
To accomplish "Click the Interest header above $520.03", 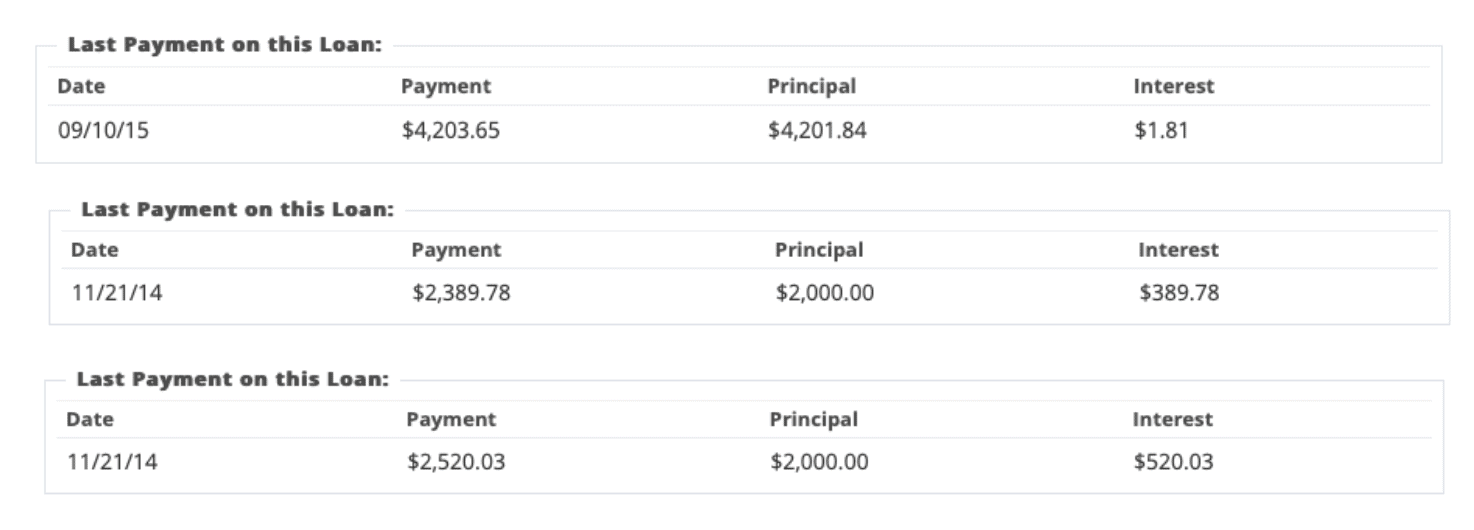I will [1172, 420].
